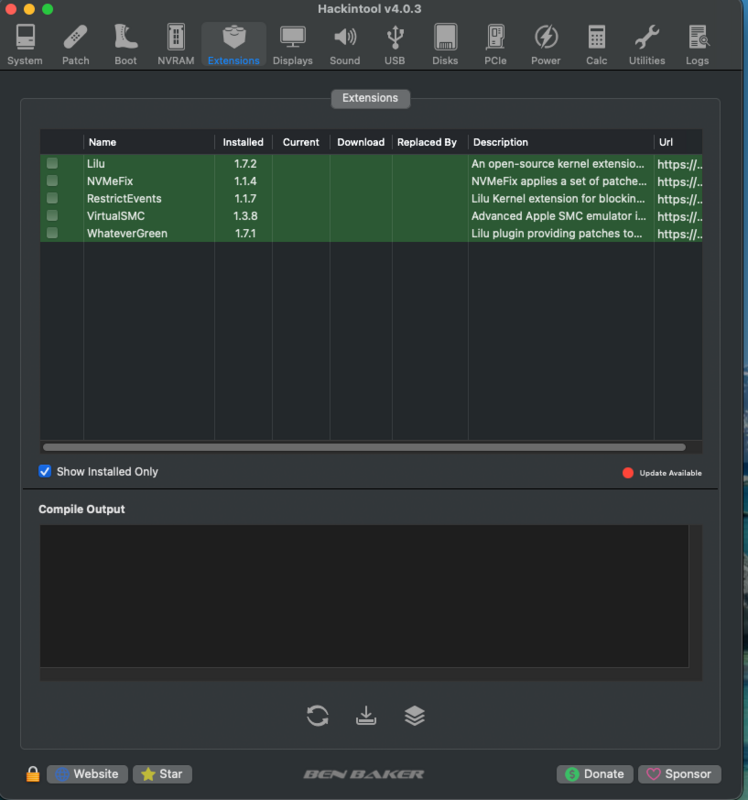Image resolution: width=748 pixels, height=800 pixels.
Task: Click the Current column header
Action: click(x=301, y=142)
